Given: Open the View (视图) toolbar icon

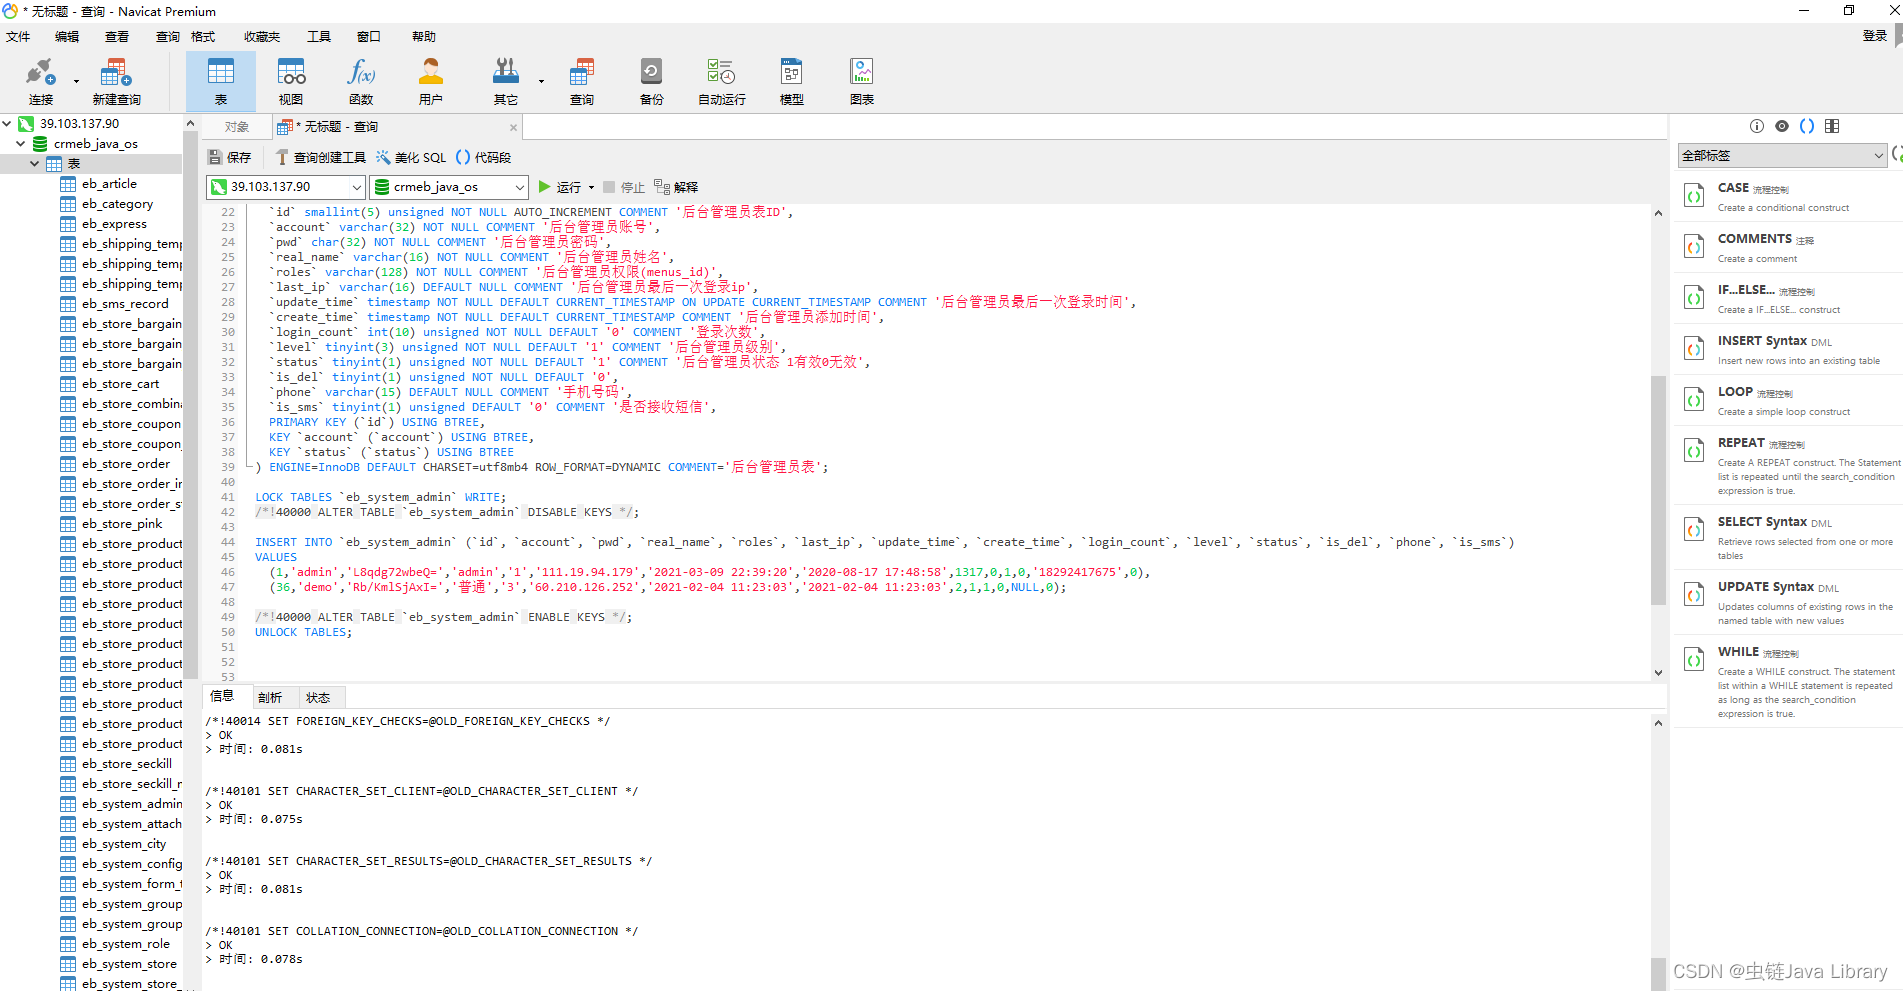Looking at the screenshot, I should coord(291,81).
